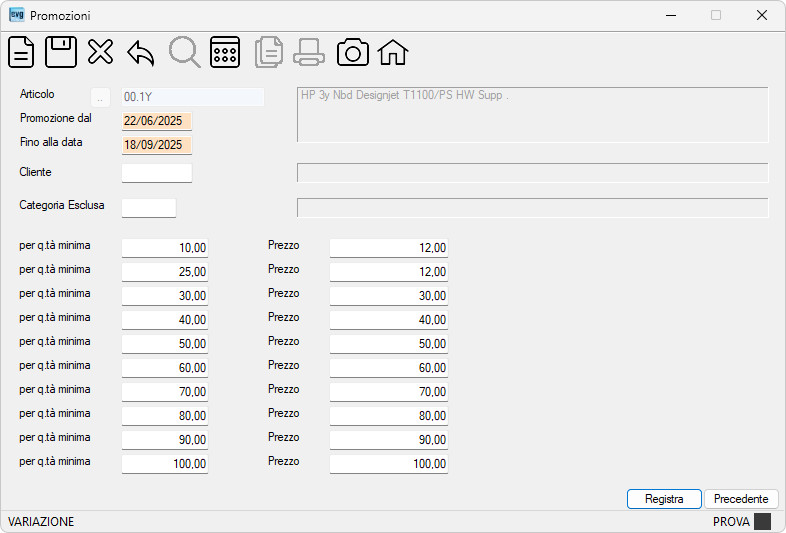
Task: Click the dark square beside PROVA
Action: [762, 521]
